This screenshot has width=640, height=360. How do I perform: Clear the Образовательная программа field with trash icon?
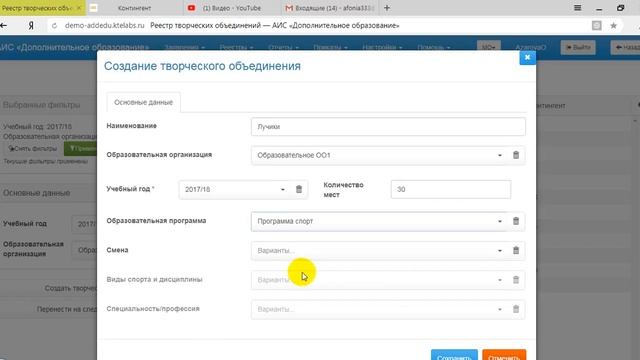coord(516,221)
